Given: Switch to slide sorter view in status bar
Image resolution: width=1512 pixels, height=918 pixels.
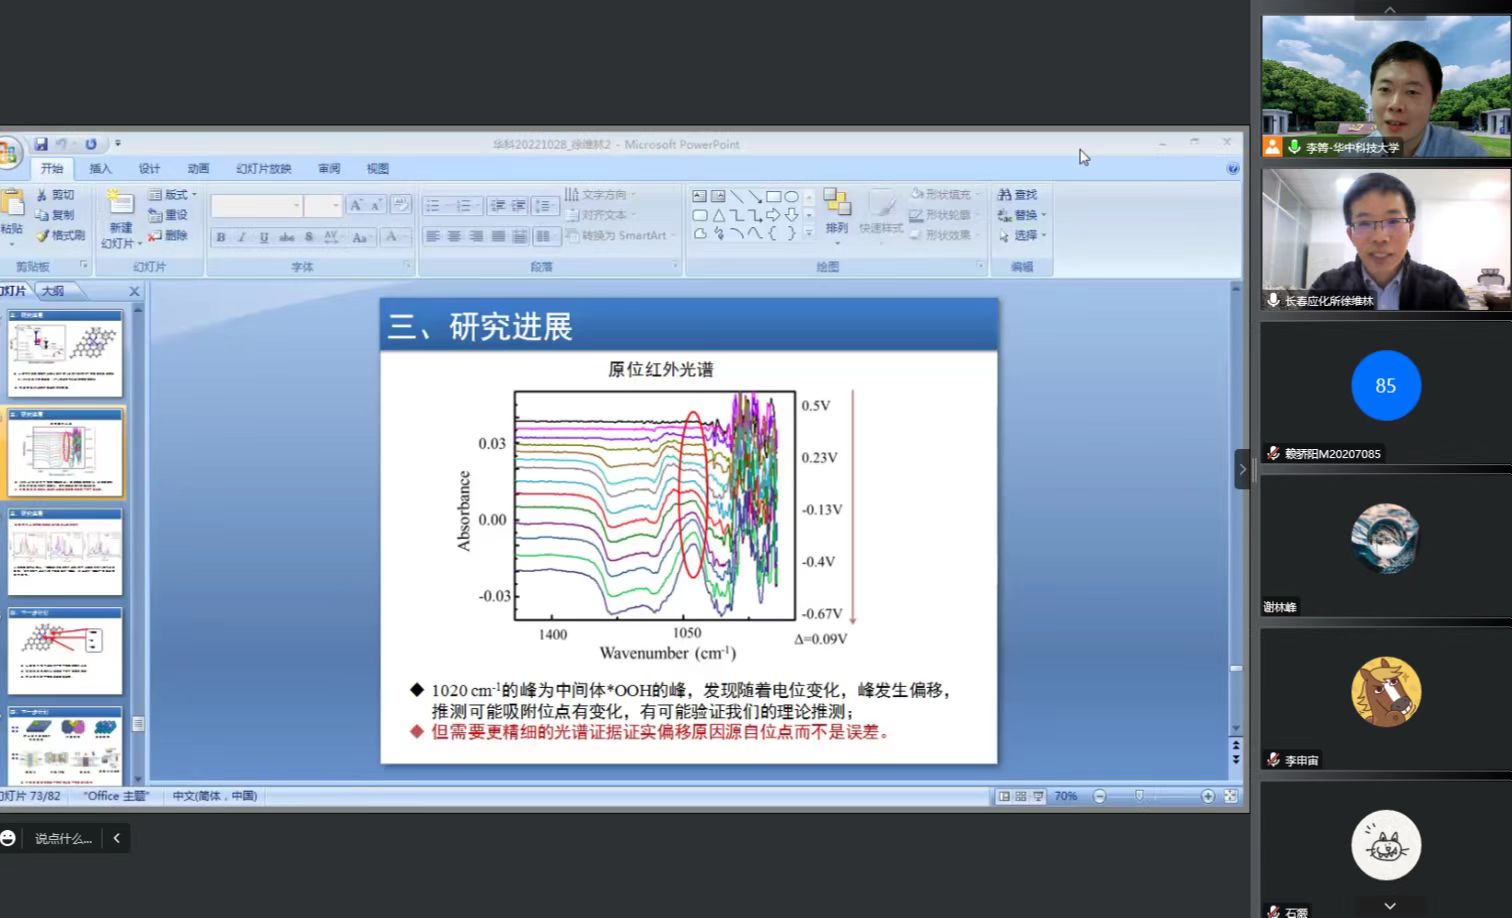Looking at the screenshot, I should pyautogui.click(x=1021, y=796).
